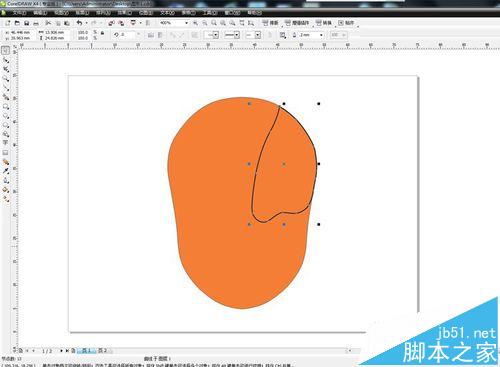Viewport: 500px width, 367px height.
Task: Open the end arrowhead dropdown
Action: click(x=258, y=35)
